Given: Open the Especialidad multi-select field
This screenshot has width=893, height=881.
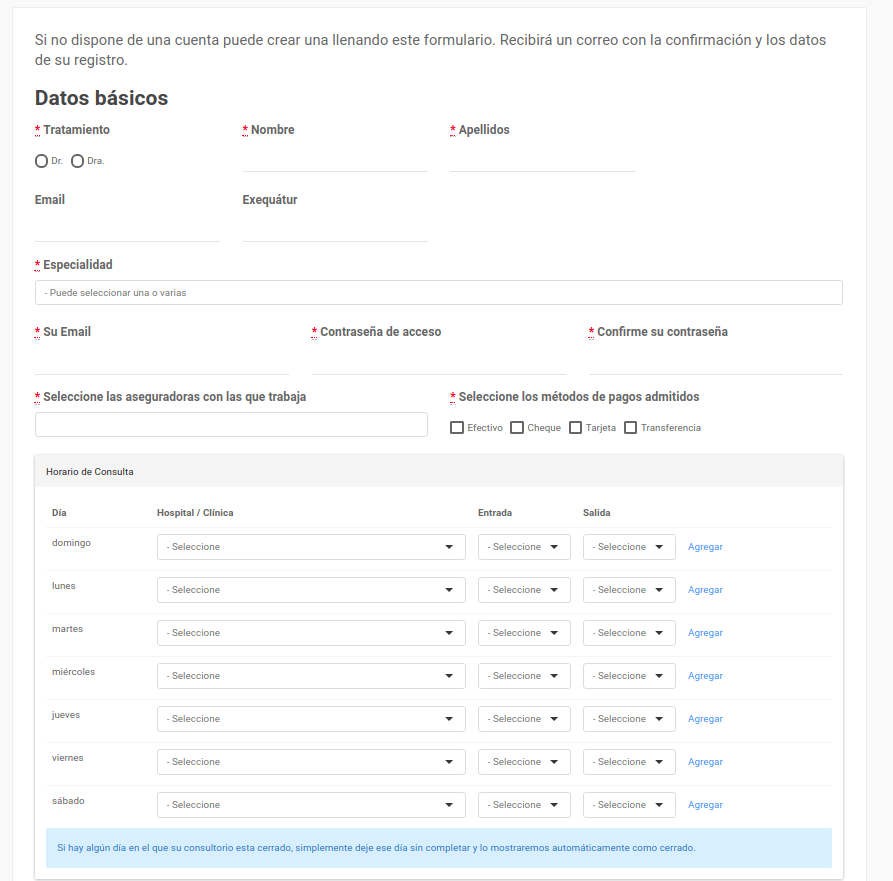Looking at the screenshot, I should point(438,293).
